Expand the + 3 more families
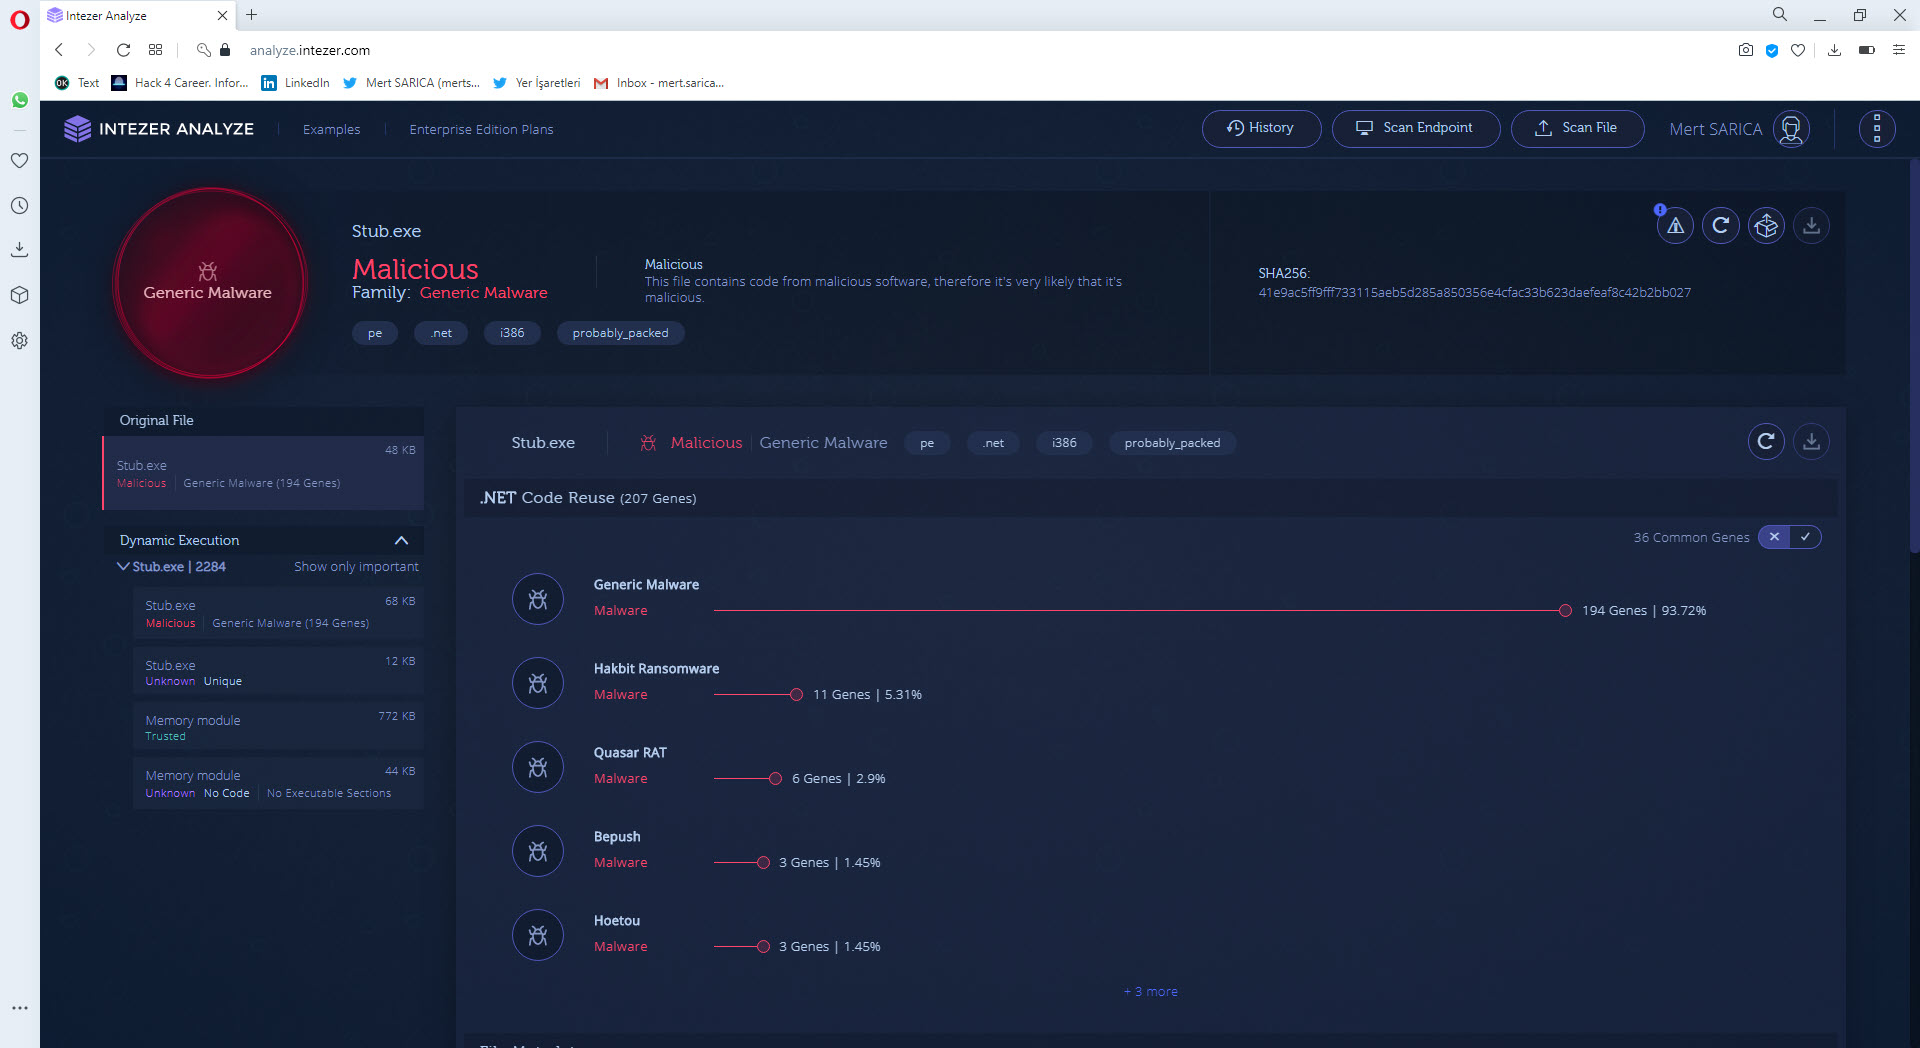1920x1048 pixels. (x=1150, y=991)
